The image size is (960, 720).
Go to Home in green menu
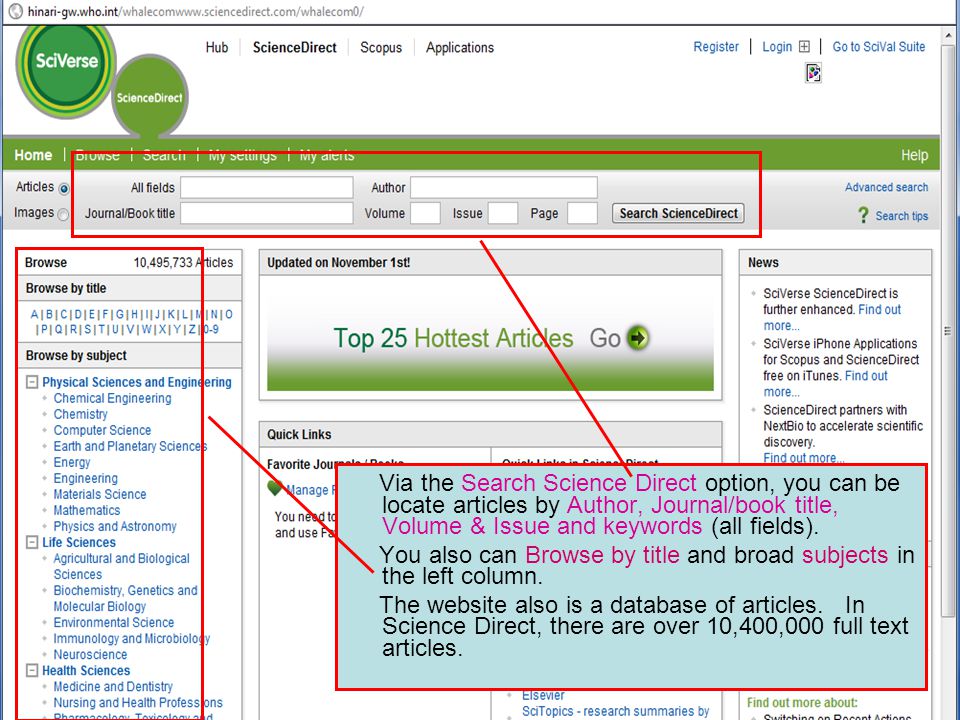click(x=33, y=155)
